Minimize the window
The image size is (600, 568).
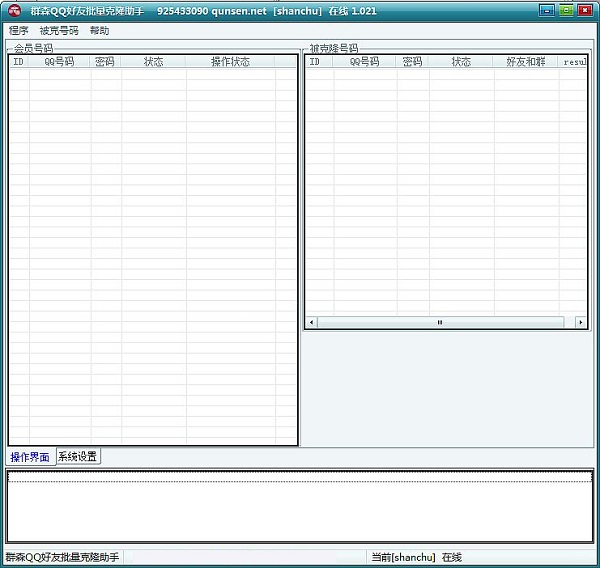click(546, 10)
